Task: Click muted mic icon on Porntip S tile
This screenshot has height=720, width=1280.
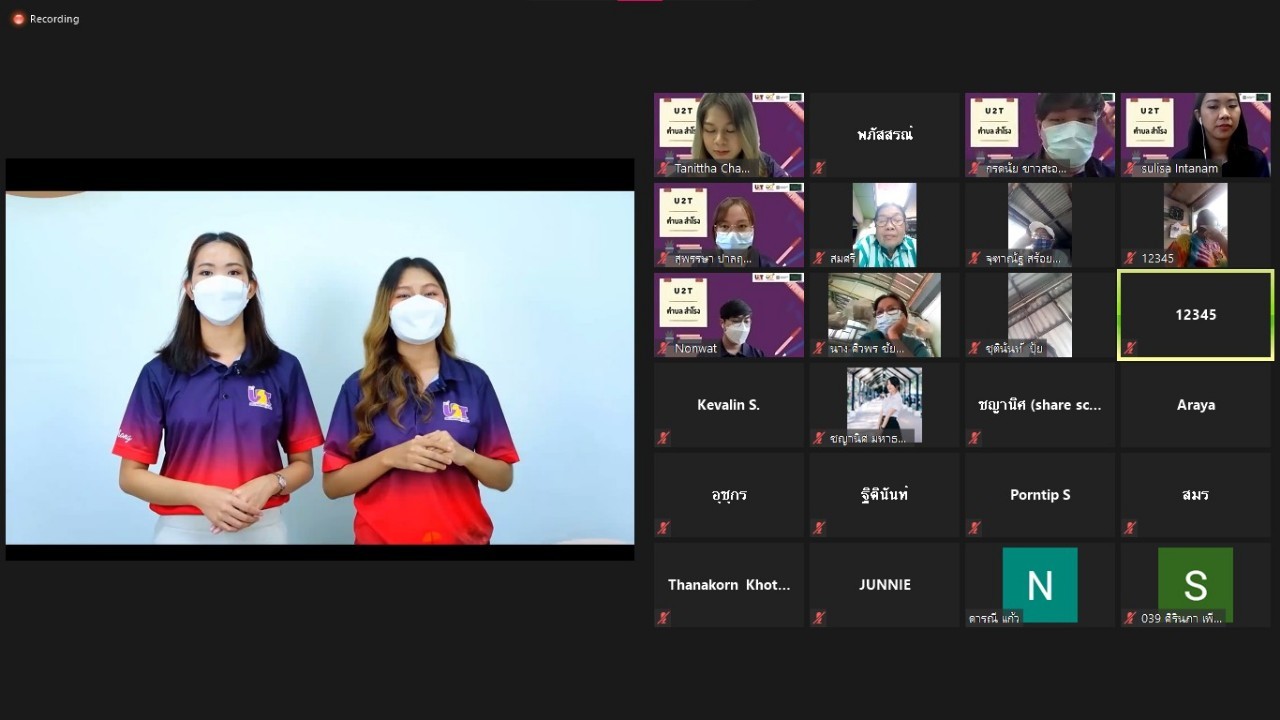Action: (974, 528)
